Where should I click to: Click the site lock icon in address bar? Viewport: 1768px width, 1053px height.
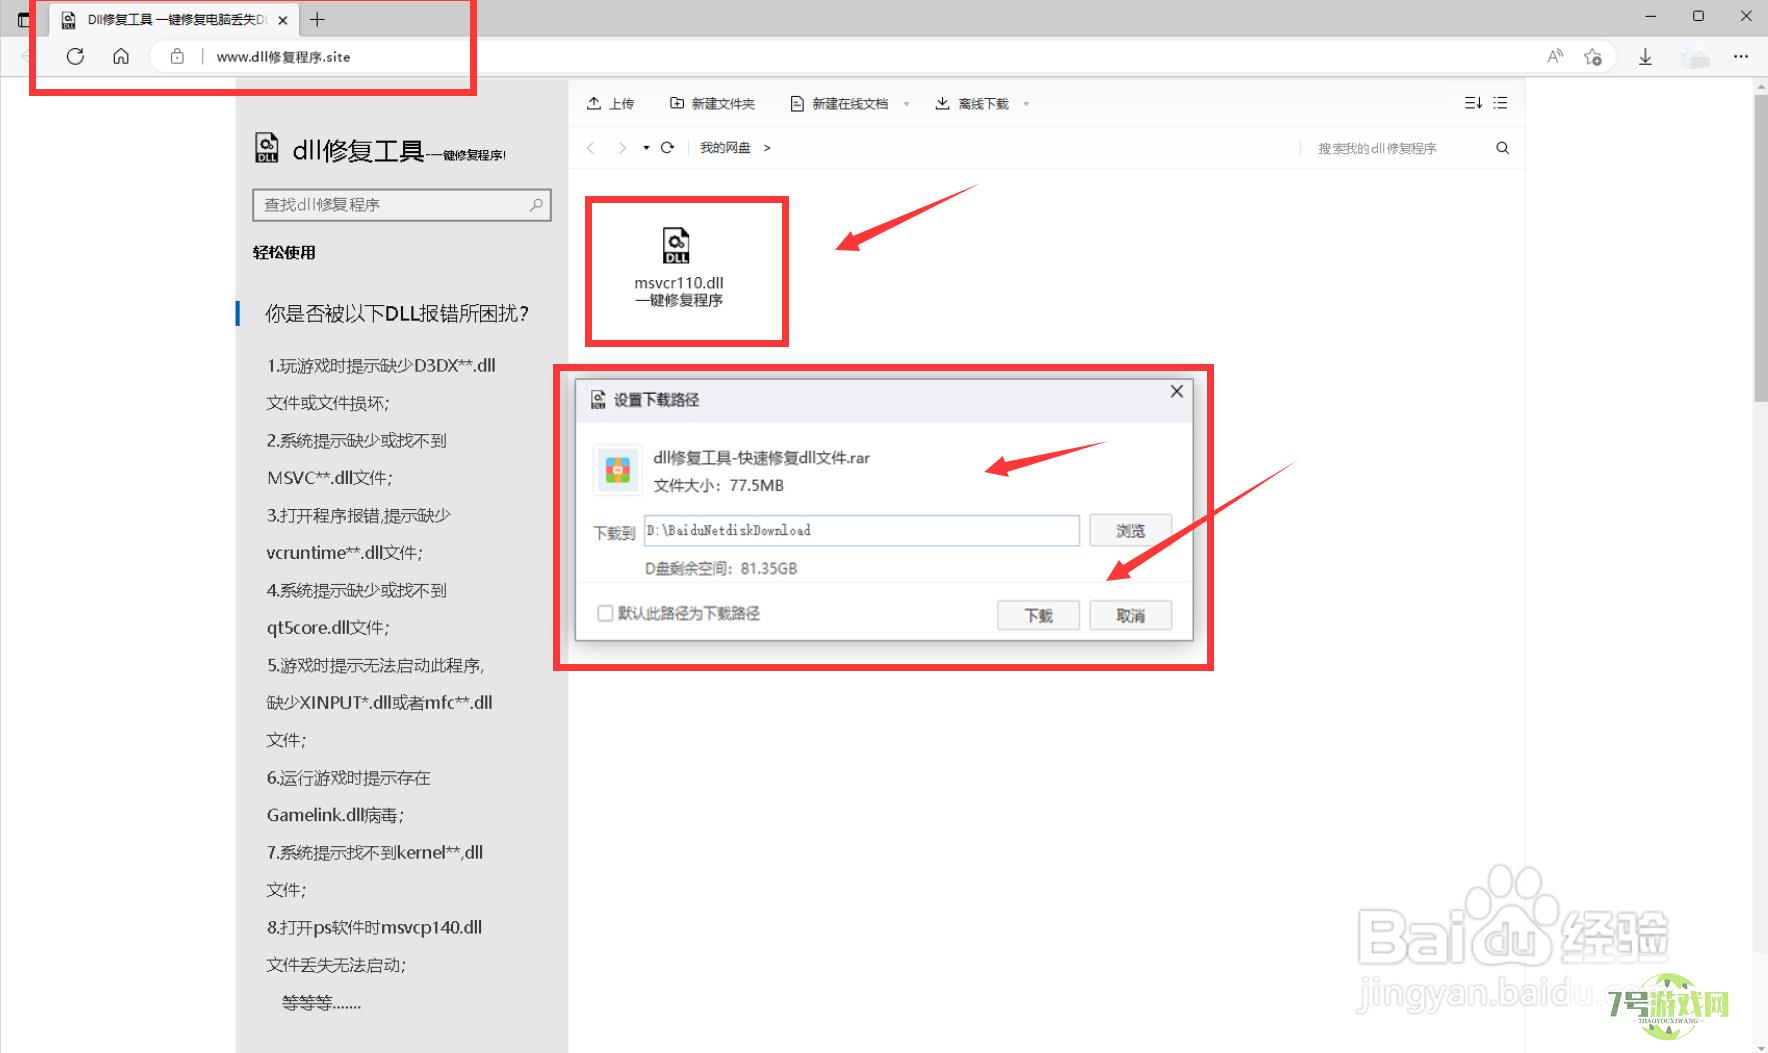pos(177,57)
